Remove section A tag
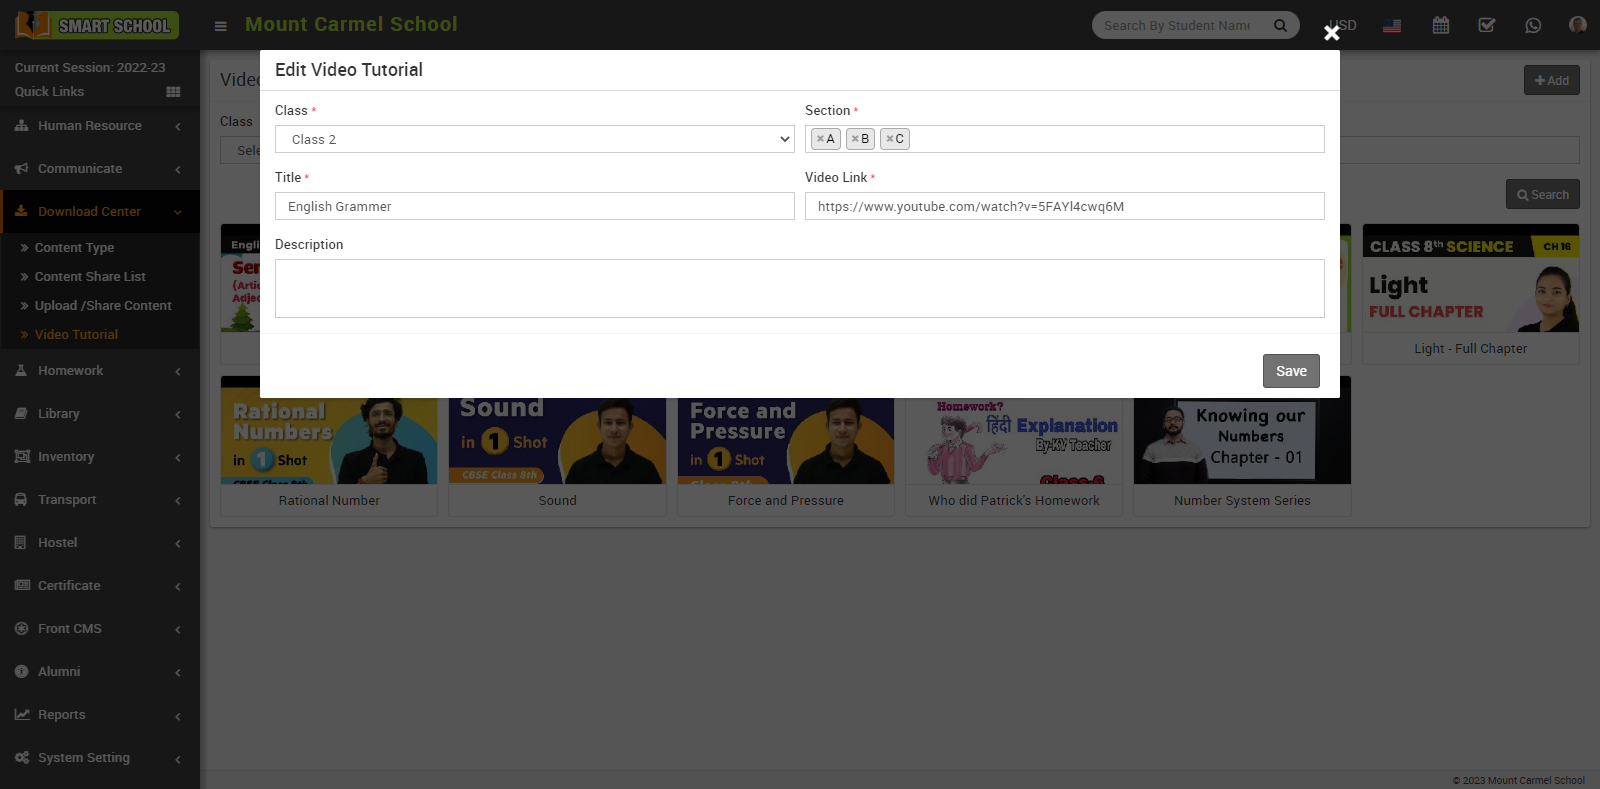 pos(820,139)
